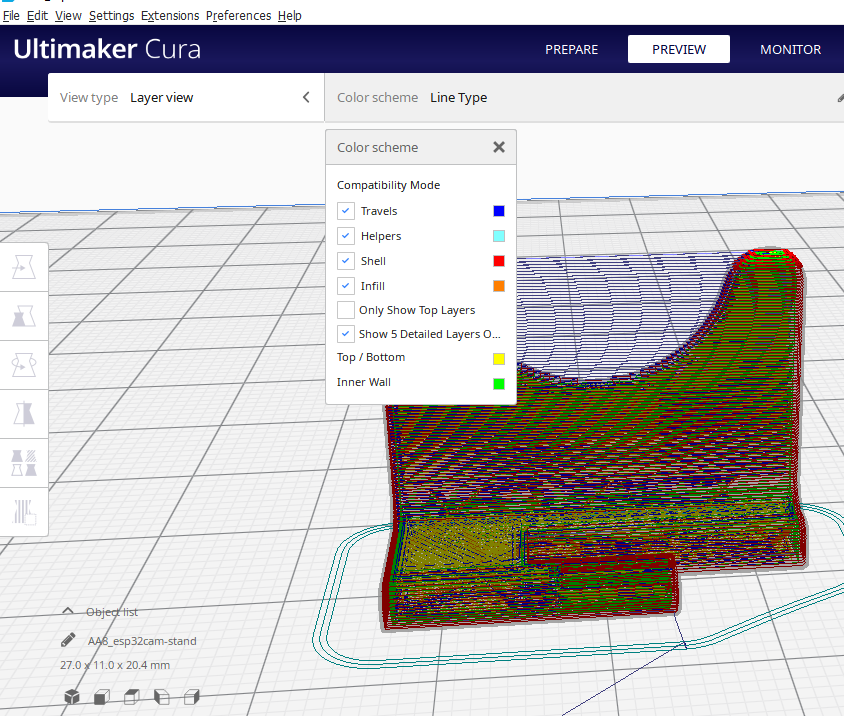The width and height of the screenshot is (844, 716).
Task: Select the Mirror tool in left toolbar
Action: coord(24,414)
